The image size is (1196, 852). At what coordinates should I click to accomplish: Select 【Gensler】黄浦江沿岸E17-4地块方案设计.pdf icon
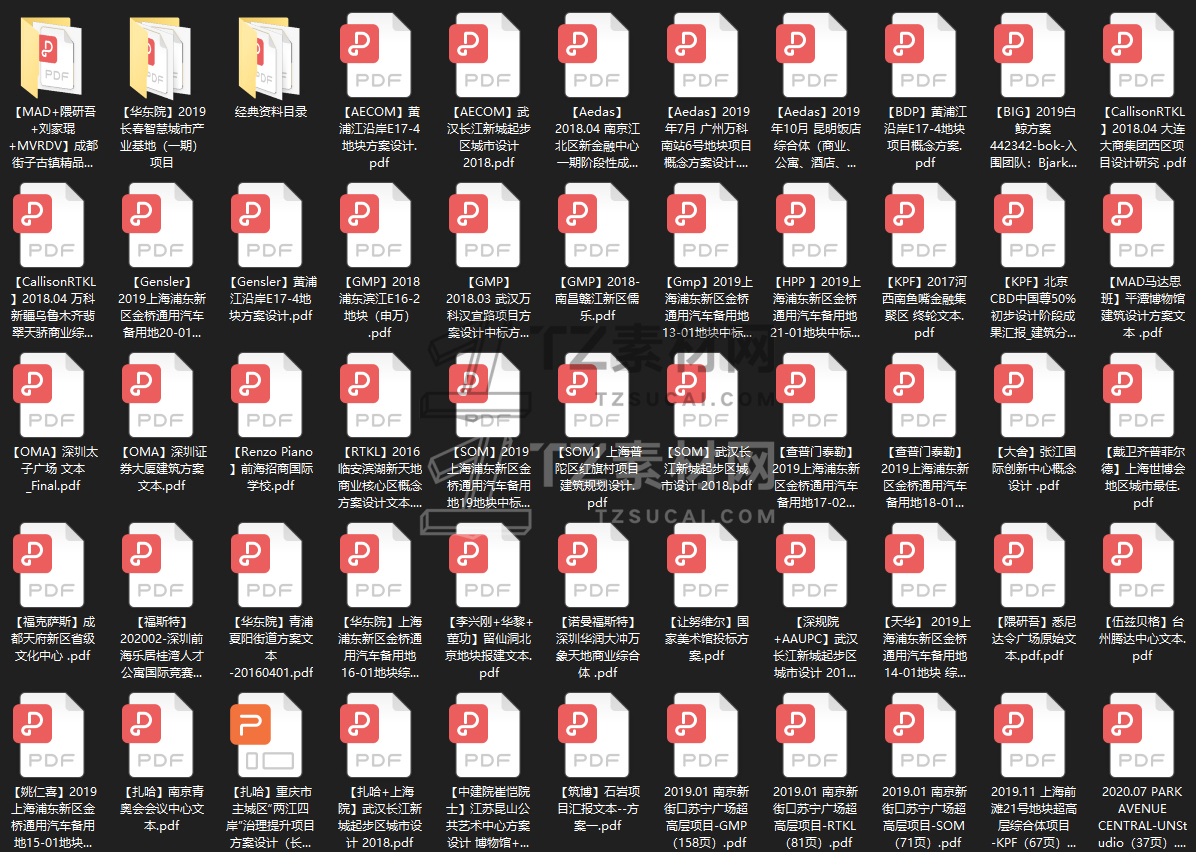(x=266, y=226)
